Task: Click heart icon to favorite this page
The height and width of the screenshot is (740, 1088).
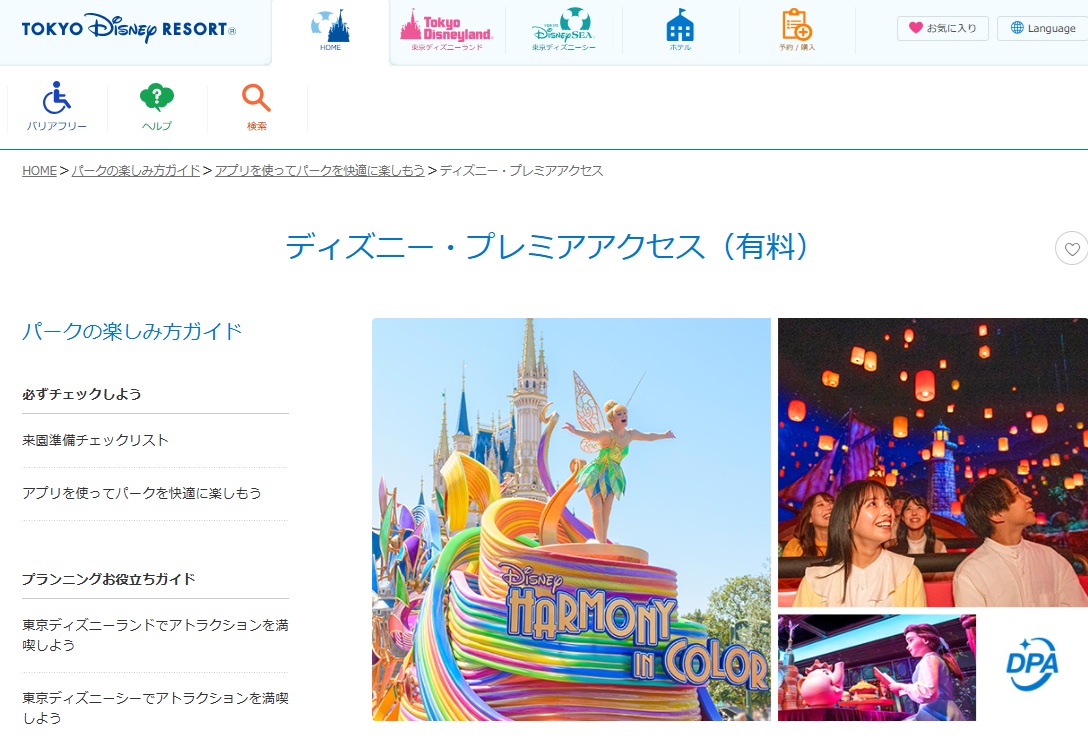Action: coord(1072,249)
